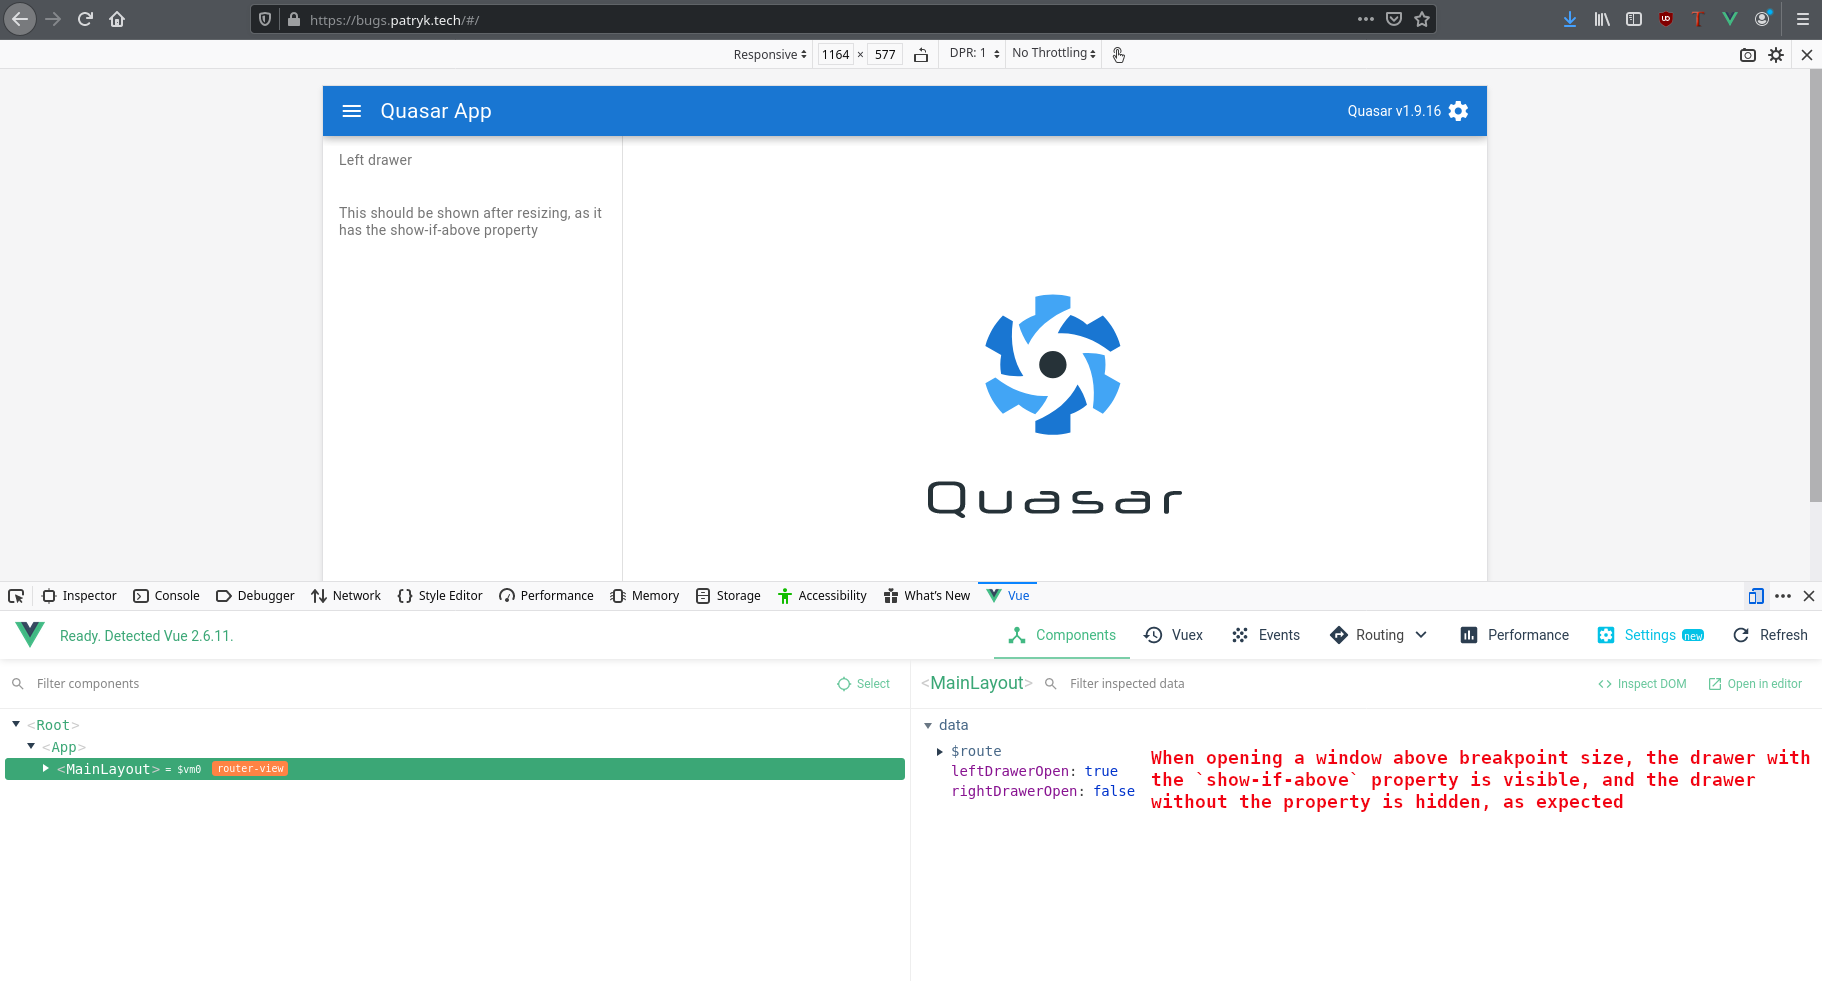Viewport: 1822px width, 981px height.
Task: Open the Vuex tab in Vue devtools
Action: tap(1173, 635)
